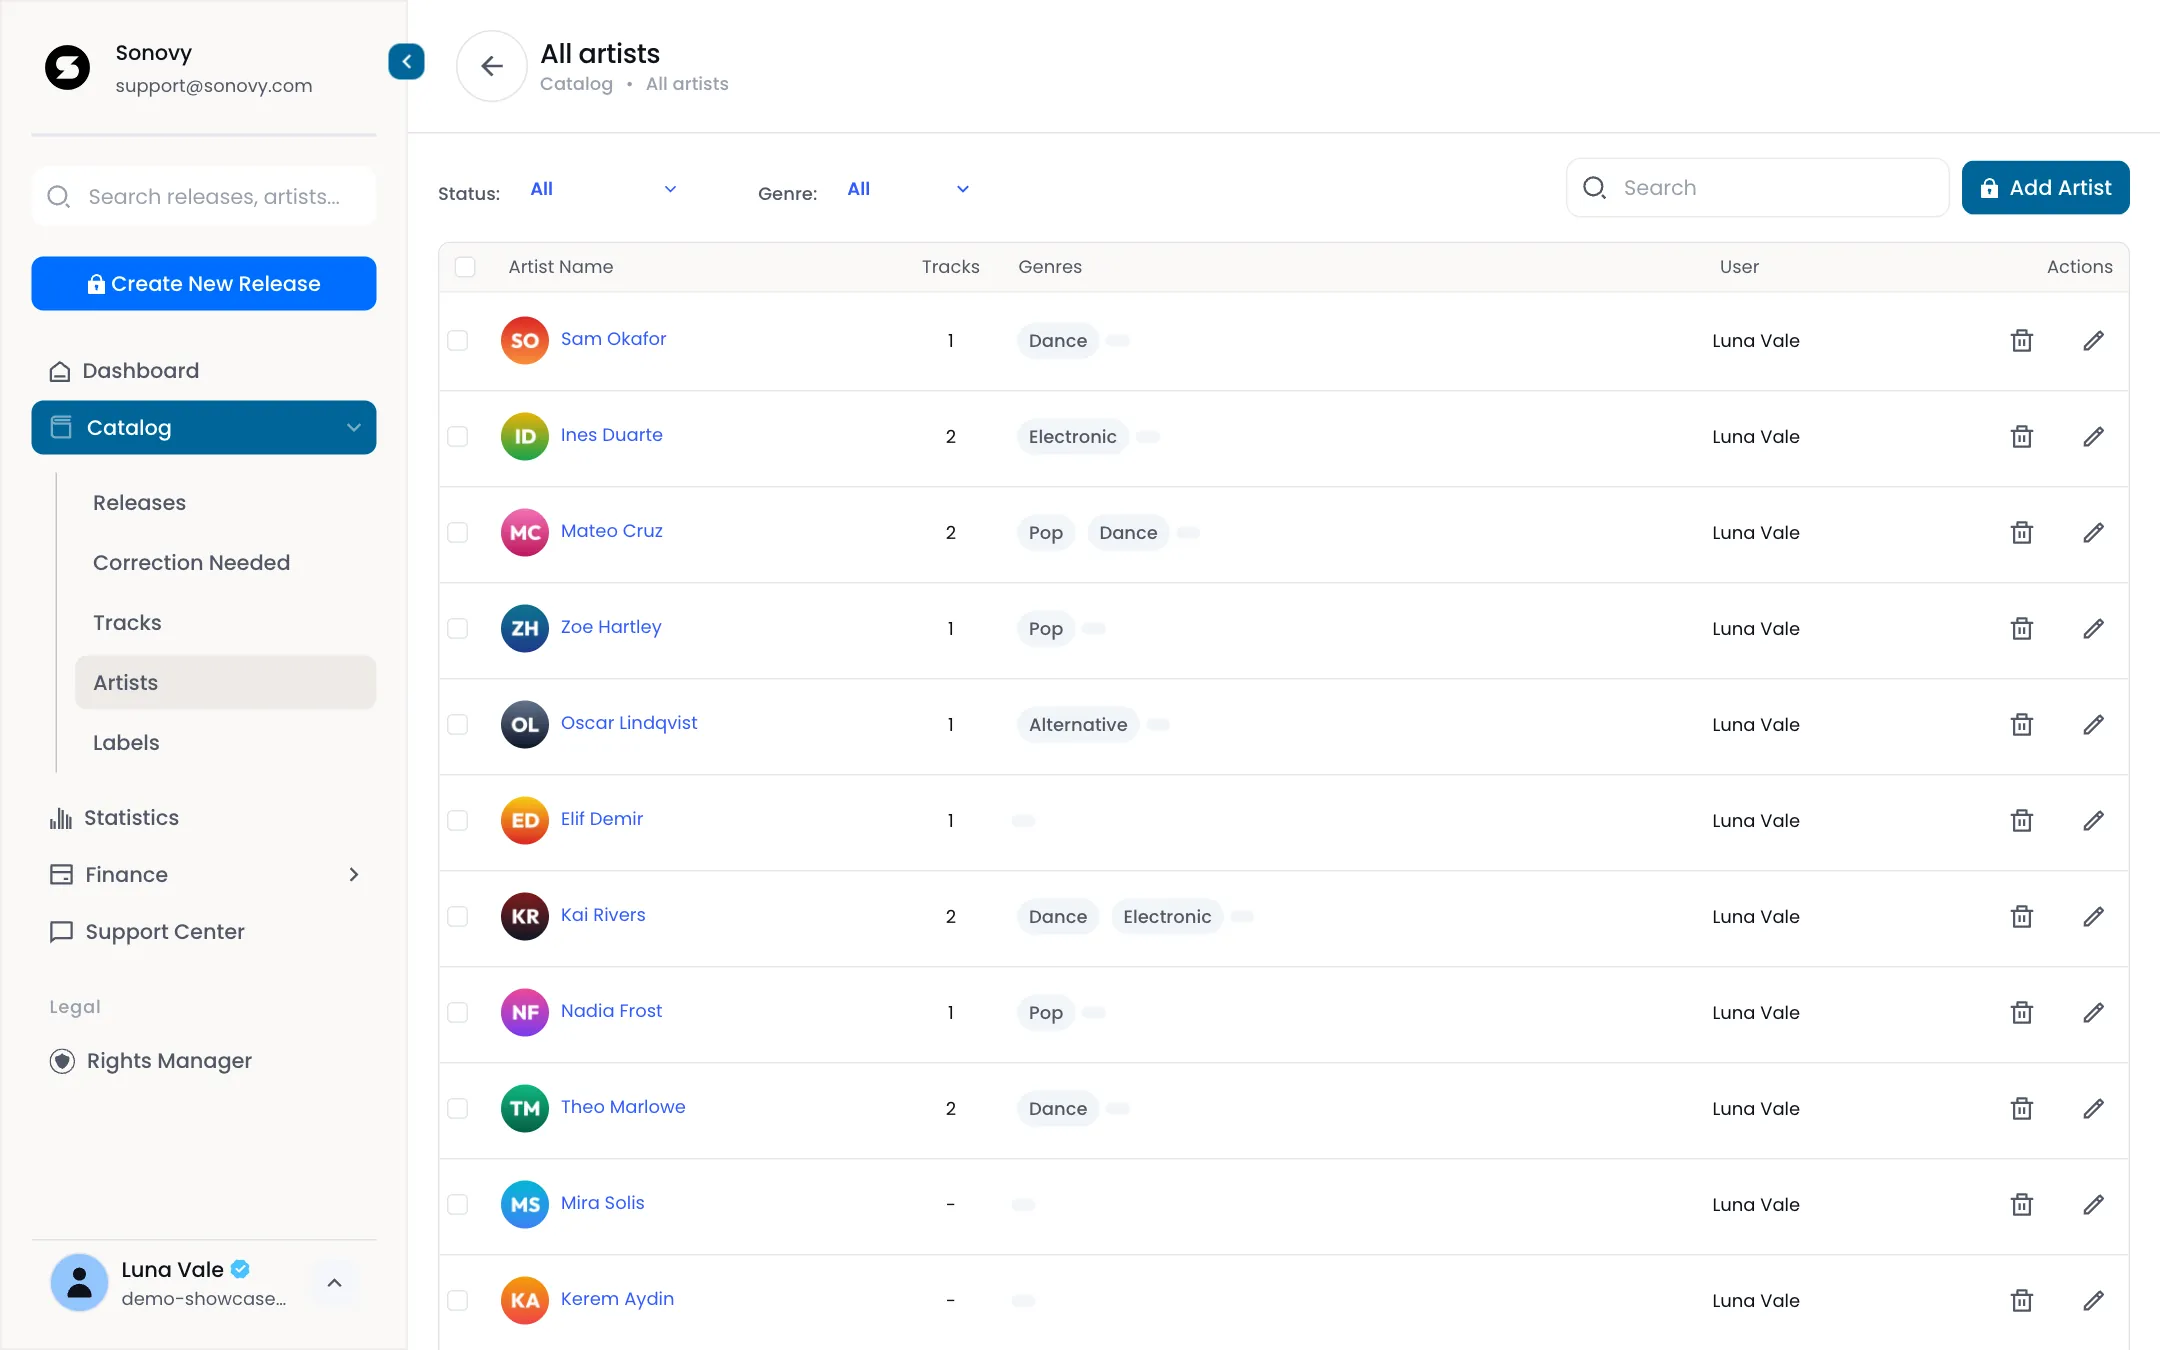This screenshot has width=2160, height=1350.
Task: Collapse the sidebar with the chevron button
Action: coord(406,62)
